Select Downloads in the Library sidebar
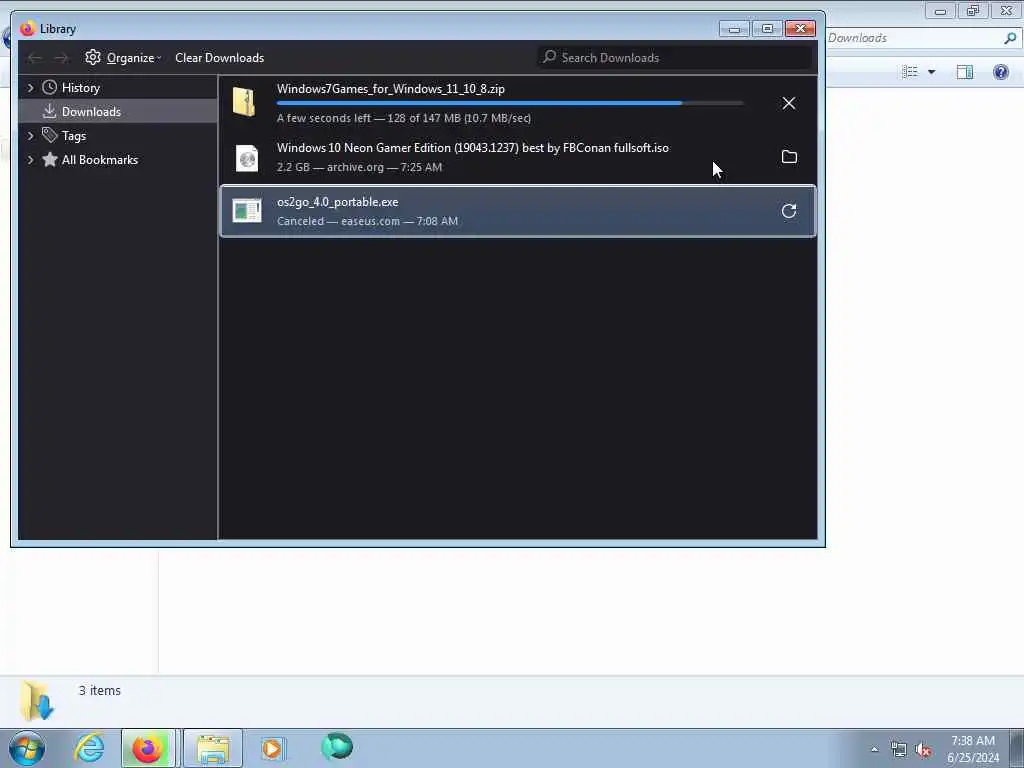This screenshot has height=768, width=1024. coord(118,112)
